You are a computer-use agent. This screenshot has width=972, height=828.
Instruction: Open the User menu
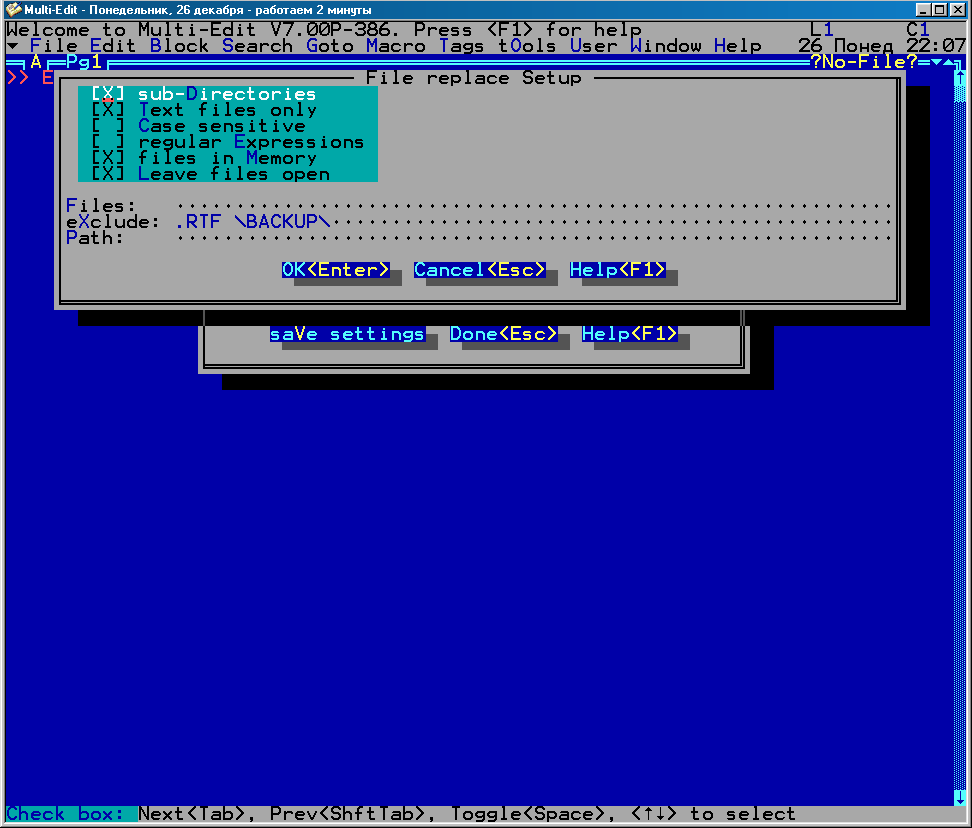point(593,46)
